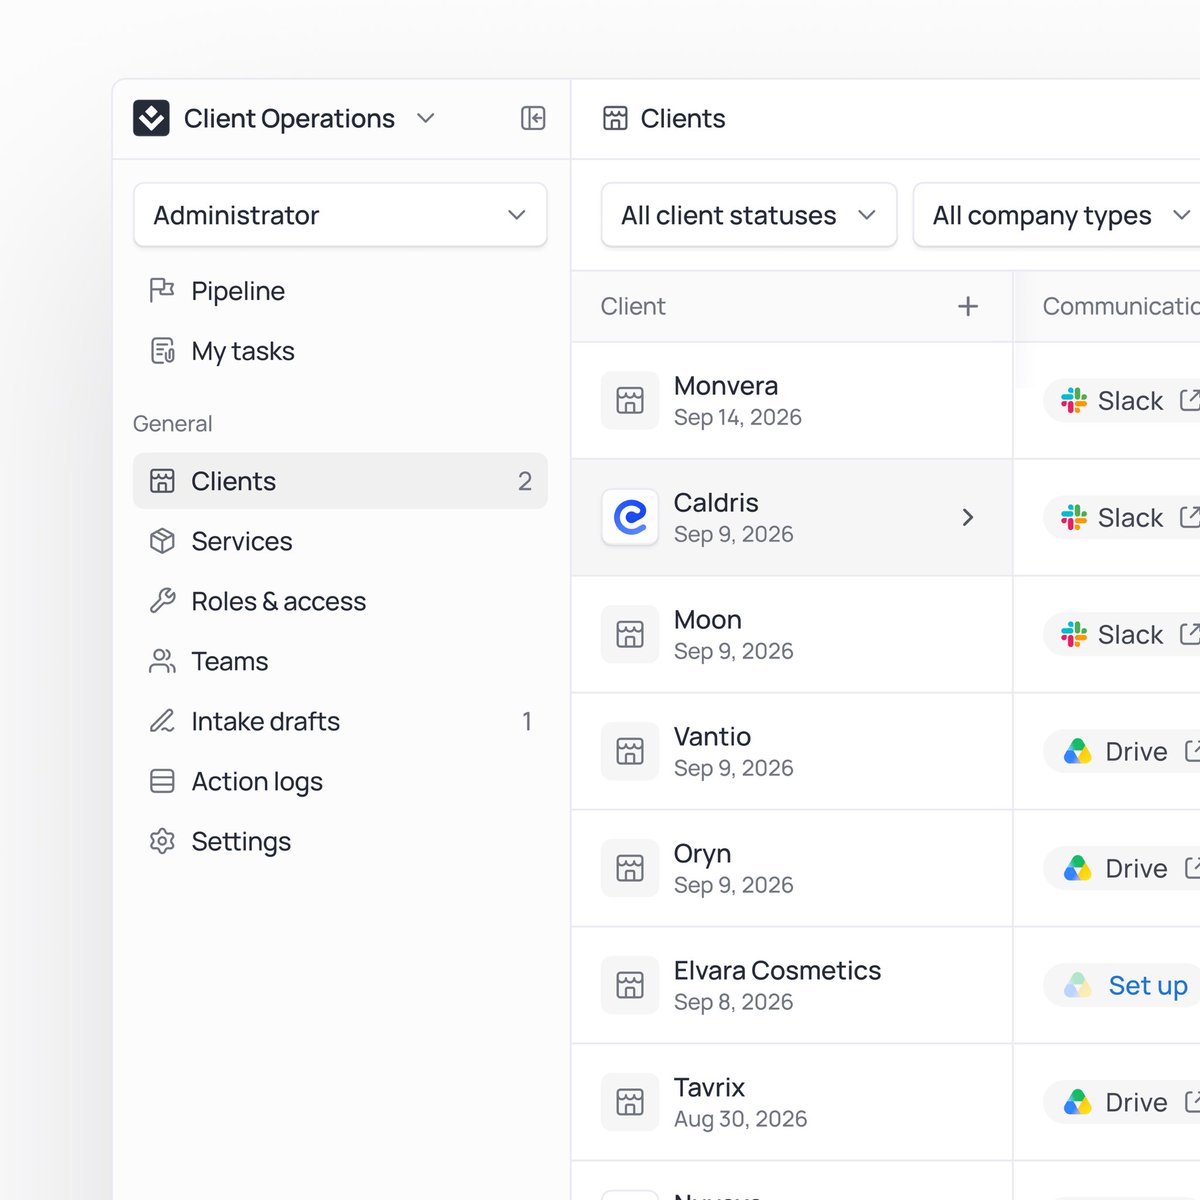Click the Caldris company logo
The image size is (1200, 1200).
coord(630,517)
